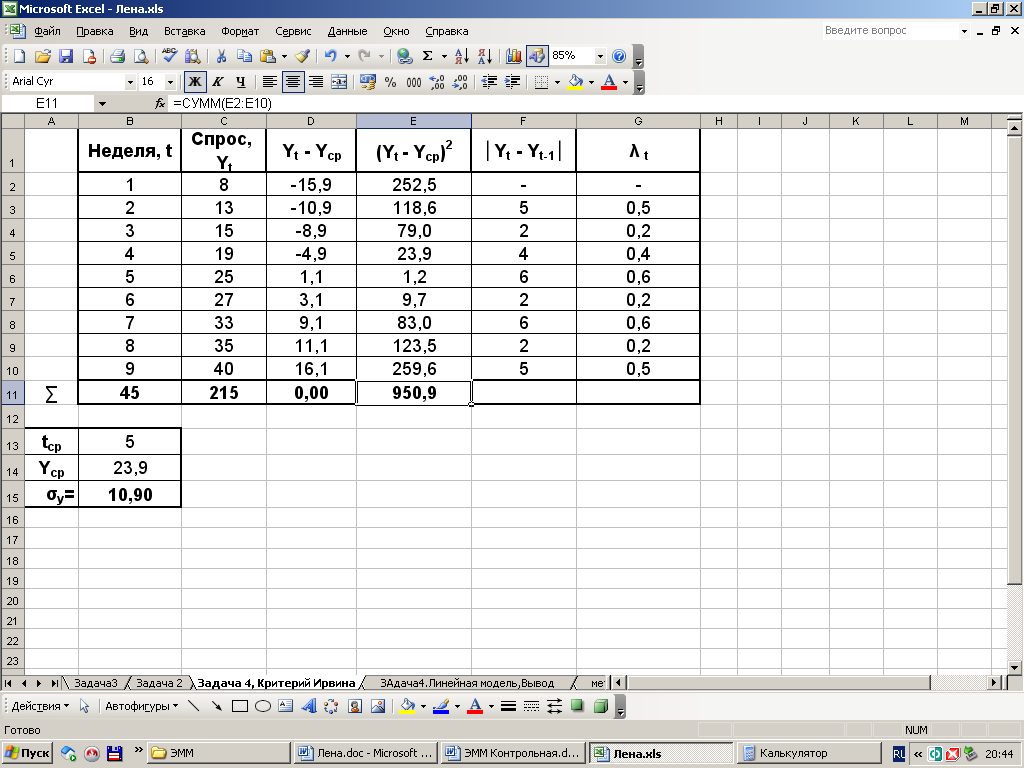This screenshot has height=768, width=1024.
Task: Switch to the Задача 2 sheet tab
Action: 159,683
